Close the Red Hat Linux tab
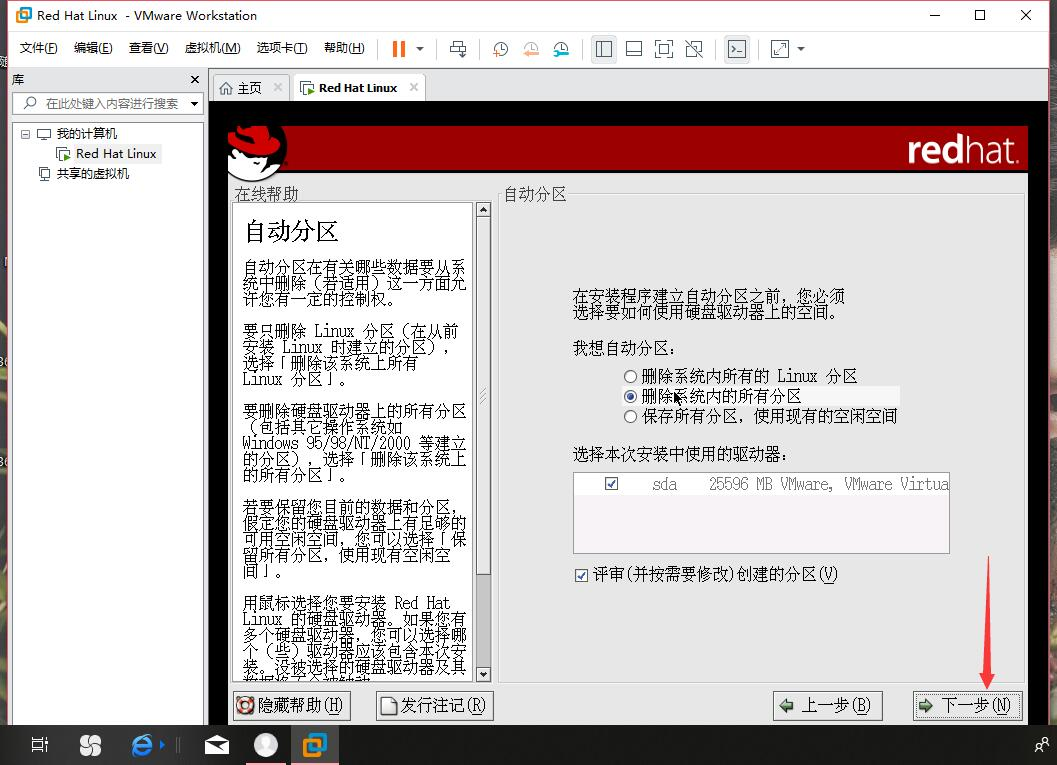This screenshot has width=1057, height=765. point(414,87)
